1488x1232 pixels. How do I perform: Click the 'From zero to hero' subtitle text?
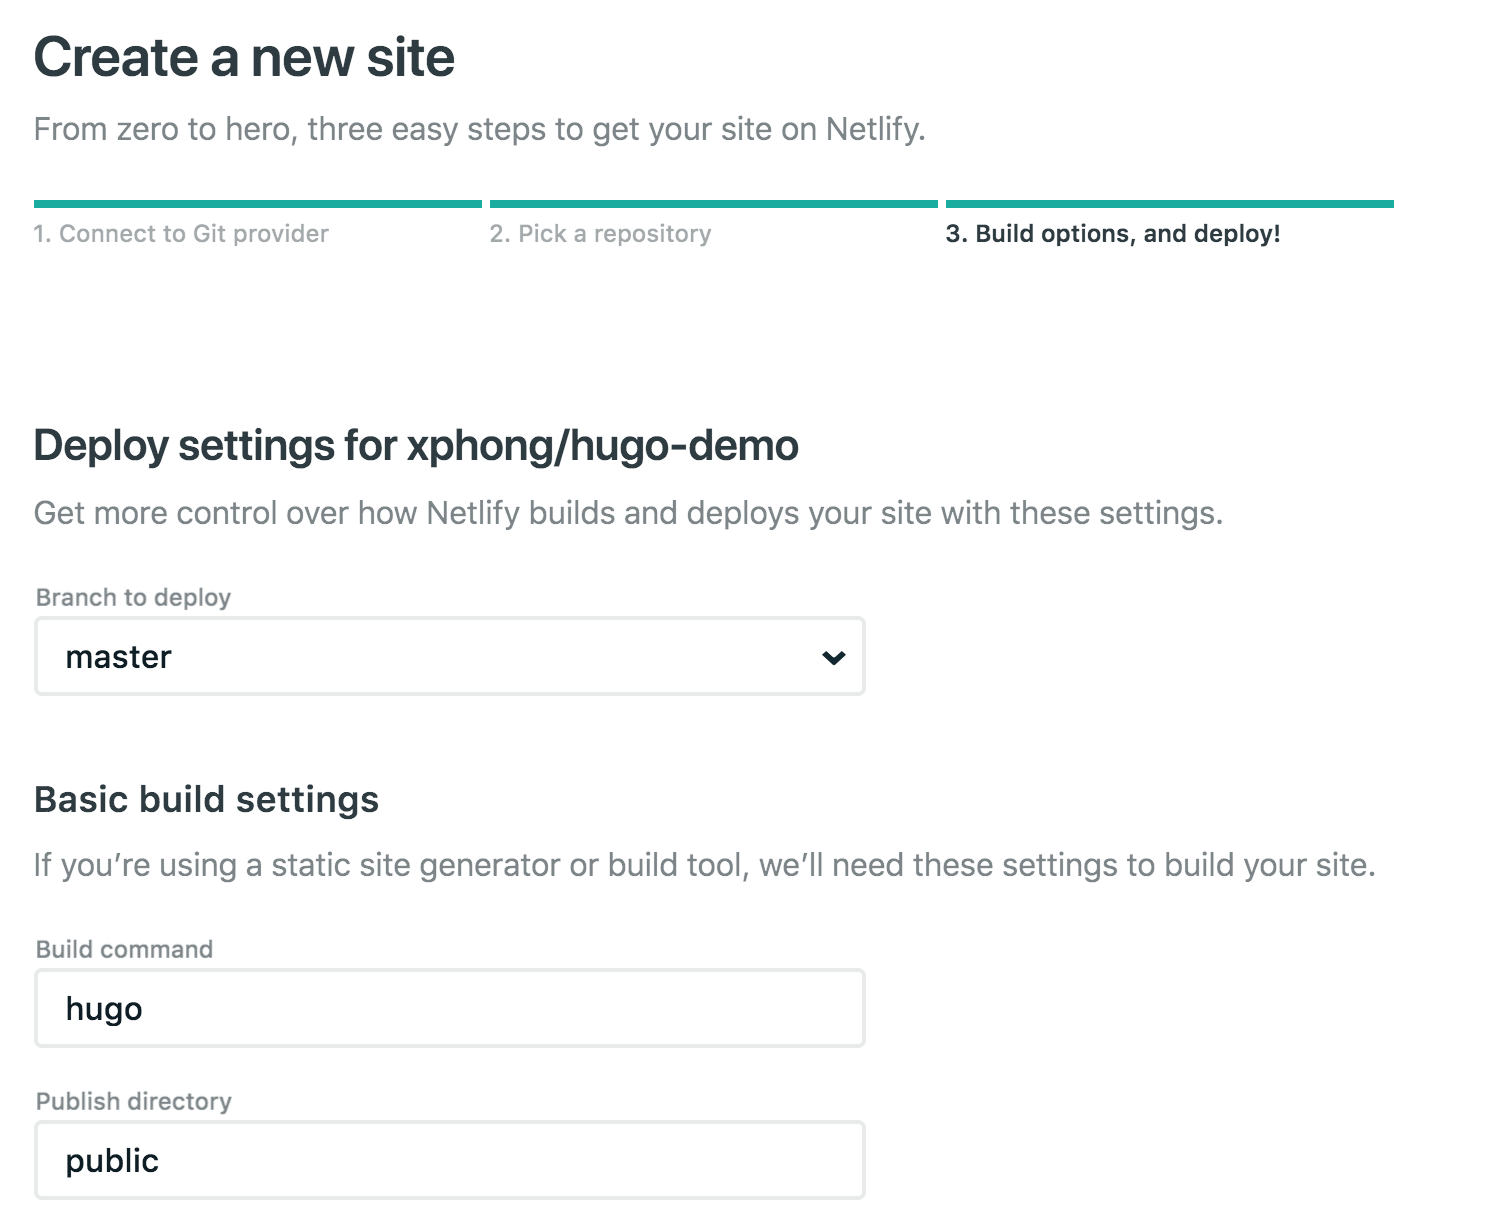click(x=479, y=130)
